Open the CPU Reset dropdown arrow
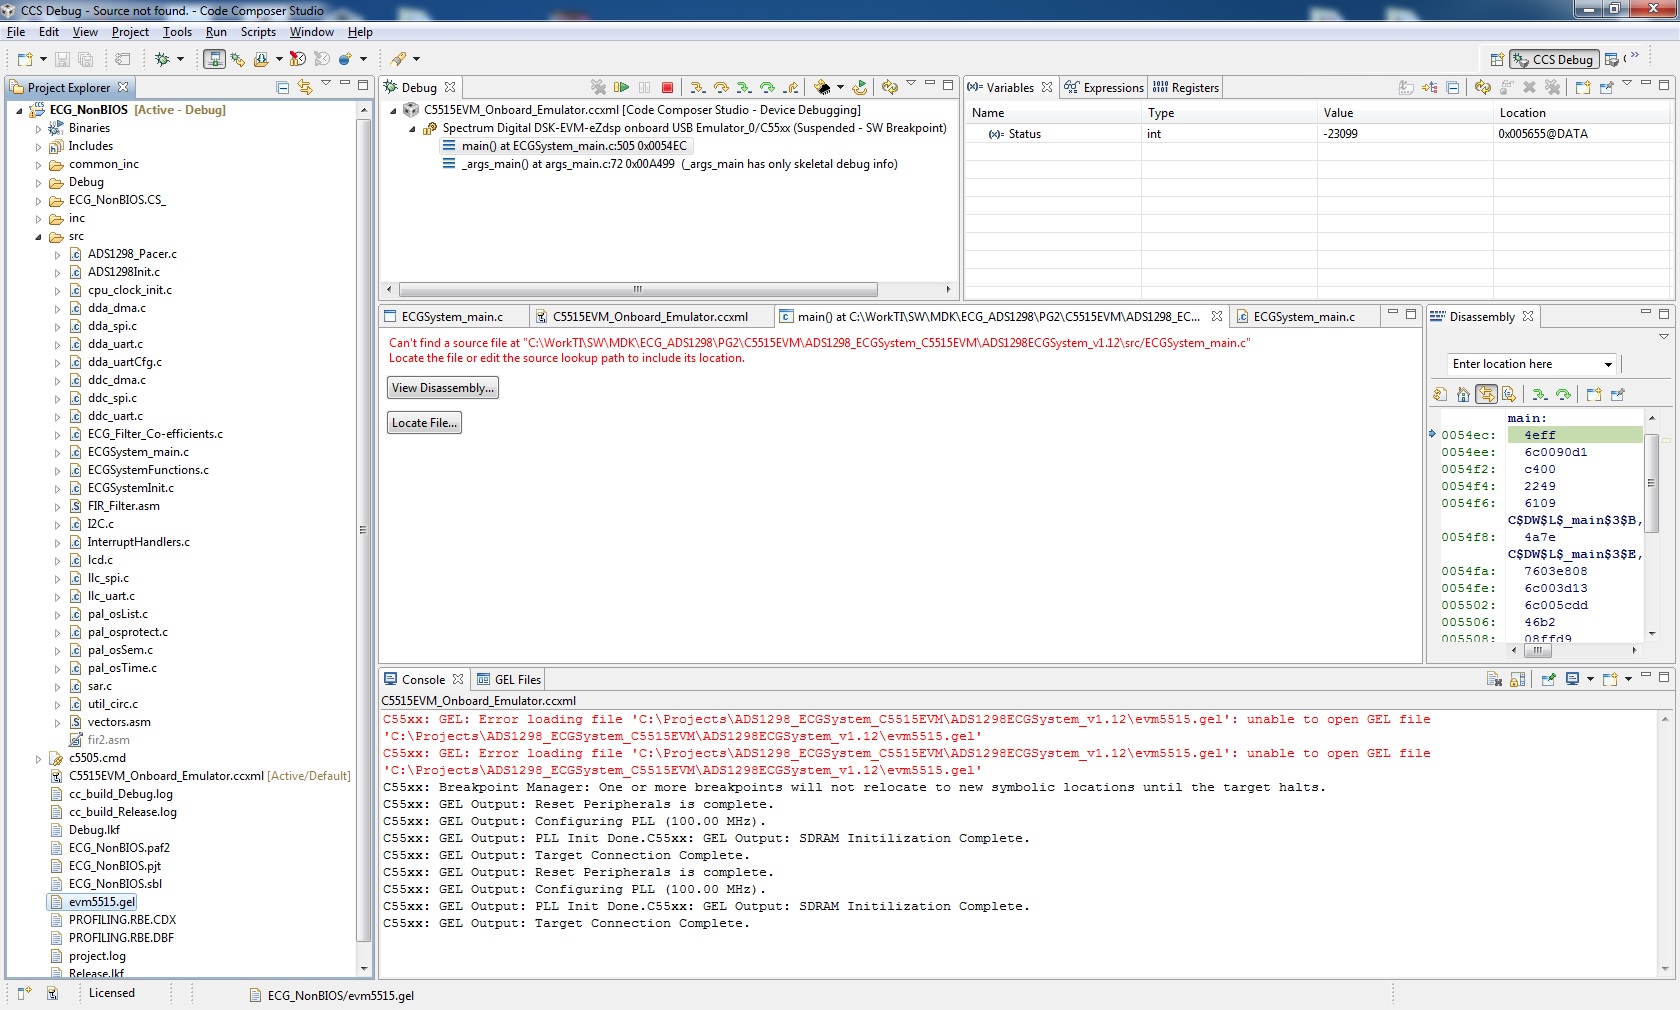Screen dimensions: 1680x1010 coord(840,88)
